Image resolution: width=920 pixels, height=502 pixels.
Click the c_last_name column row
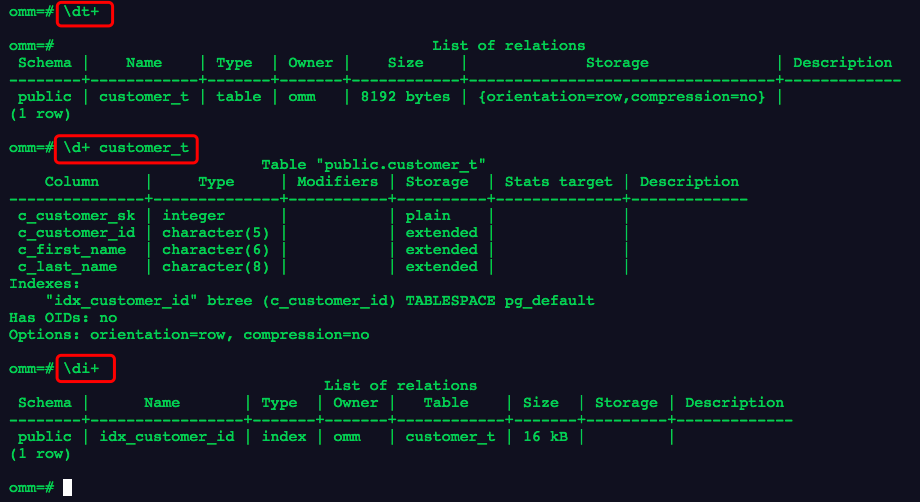68,267
